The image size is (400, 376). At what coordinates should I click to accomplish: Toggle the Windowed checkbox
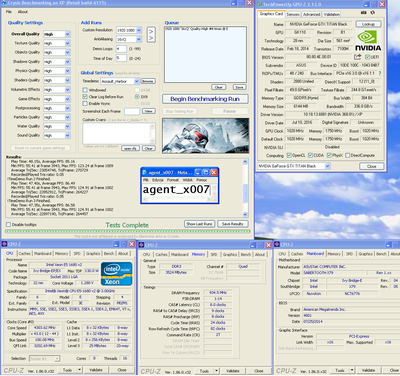[85, 90]
